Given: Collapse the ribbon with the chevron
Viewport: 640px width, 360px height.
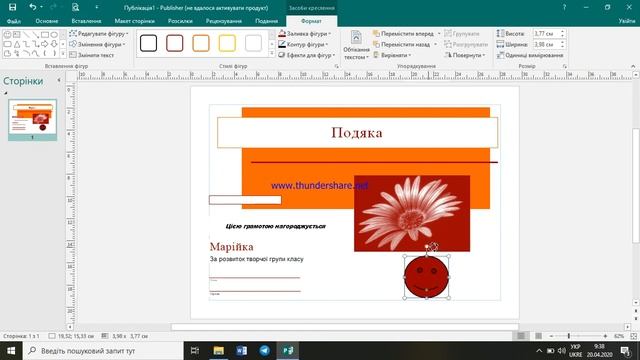Looking at the screenshot, I should (x=633, y=66).
